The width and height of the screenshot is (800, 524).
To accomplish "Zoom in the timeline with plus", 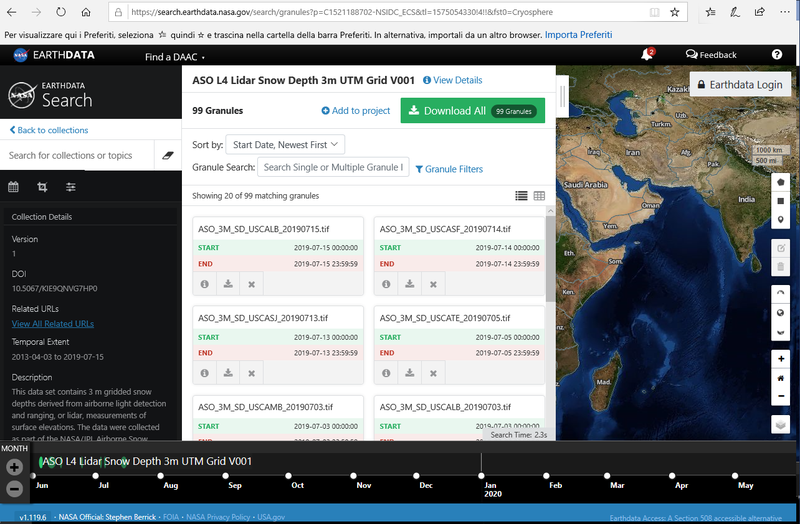I will click(14, 467).
